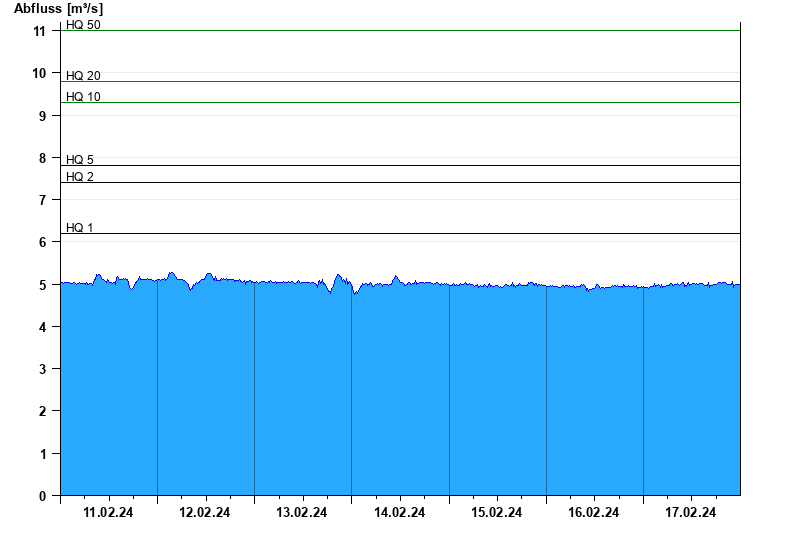Click the HQ 20 threshold label

(x=83, y=76)
